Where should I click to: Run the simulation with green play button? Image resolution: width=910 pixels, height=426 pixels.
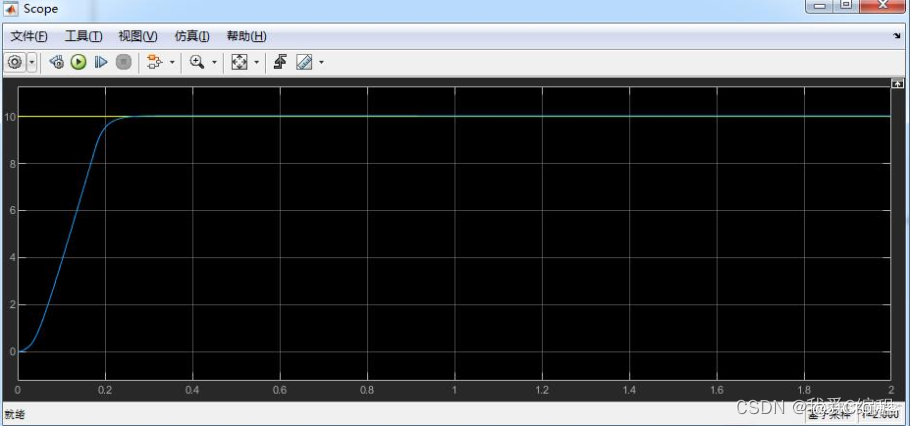pyautogui.click(x=78, y=62)
